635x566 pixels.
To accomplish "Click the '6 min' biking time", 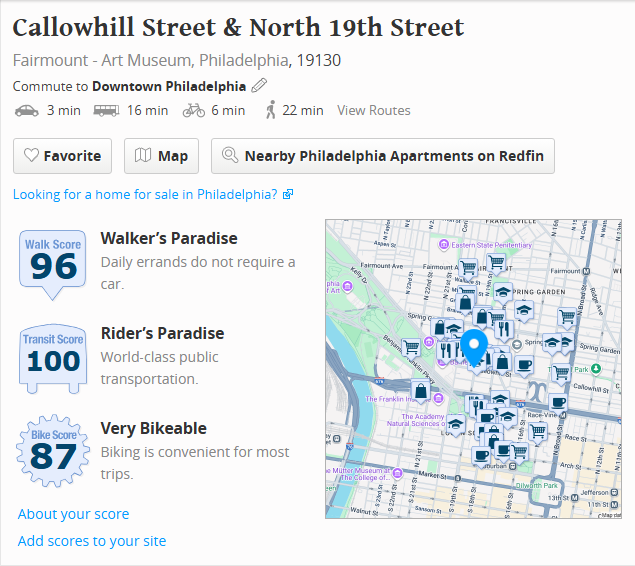I will click(x=228, y=110).
